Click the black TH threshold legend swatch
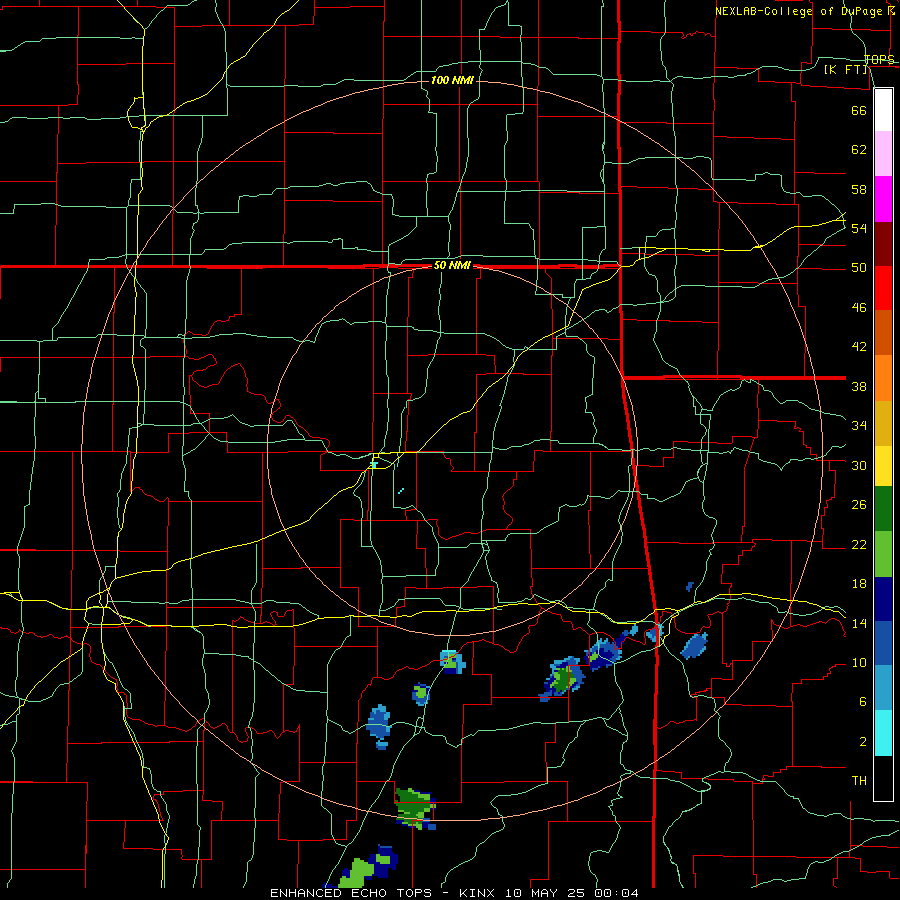Screen dimensions: 900x900 coord(883,778)
